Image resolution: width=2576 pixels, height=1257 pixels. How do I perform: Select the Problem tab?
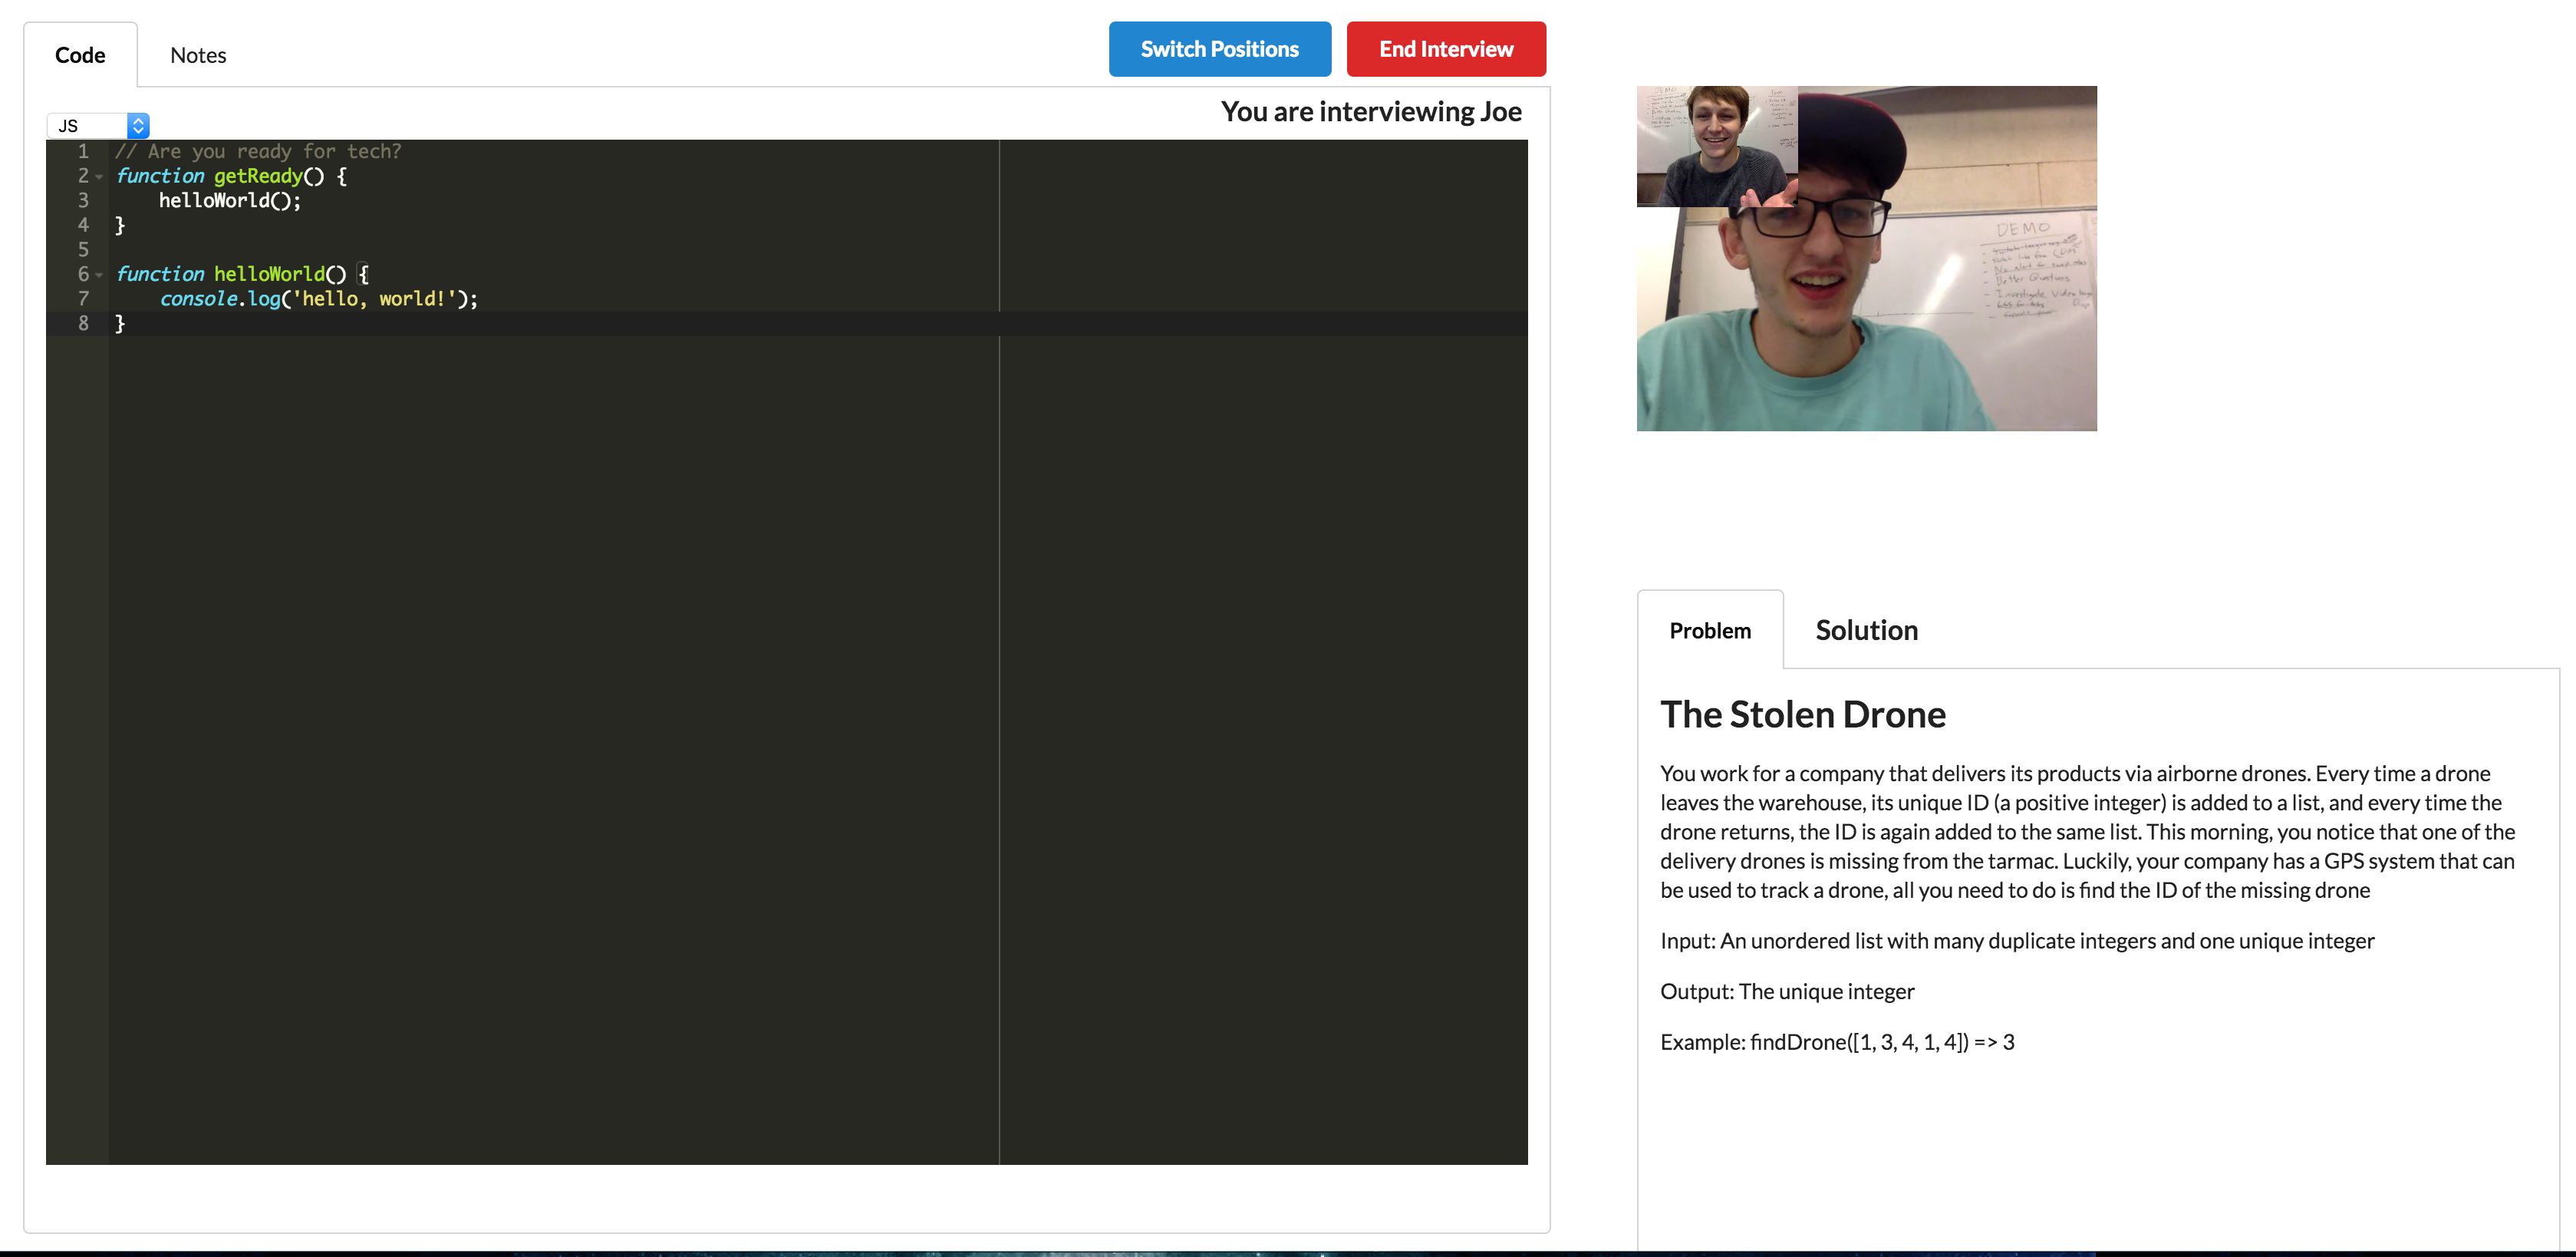[x=1709, y=631]
